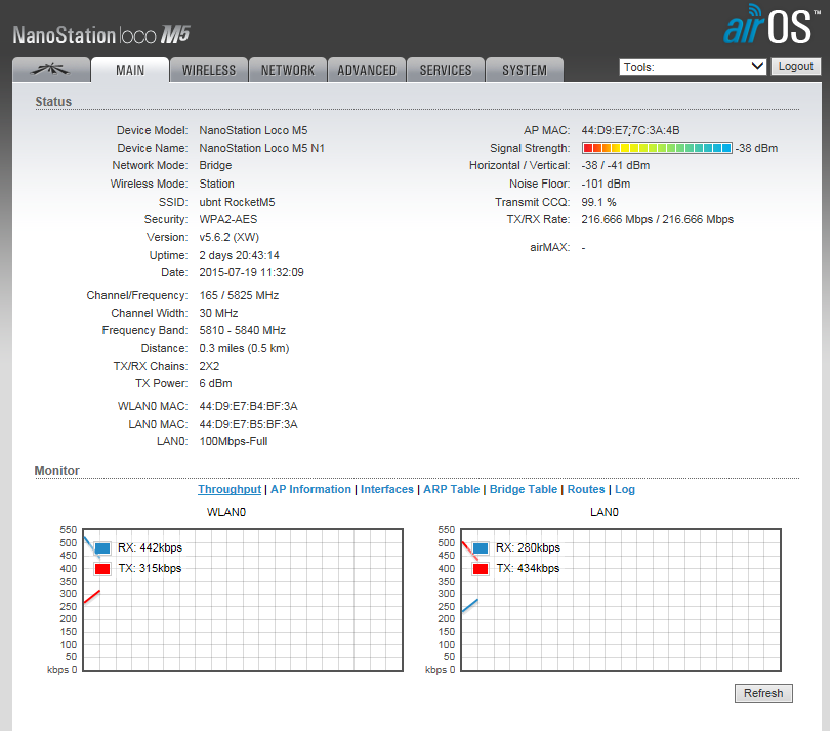This screenshot has width=830, height=731.
Task: Click the Signal Strength color bar
Action: click(x=657, y=148)
